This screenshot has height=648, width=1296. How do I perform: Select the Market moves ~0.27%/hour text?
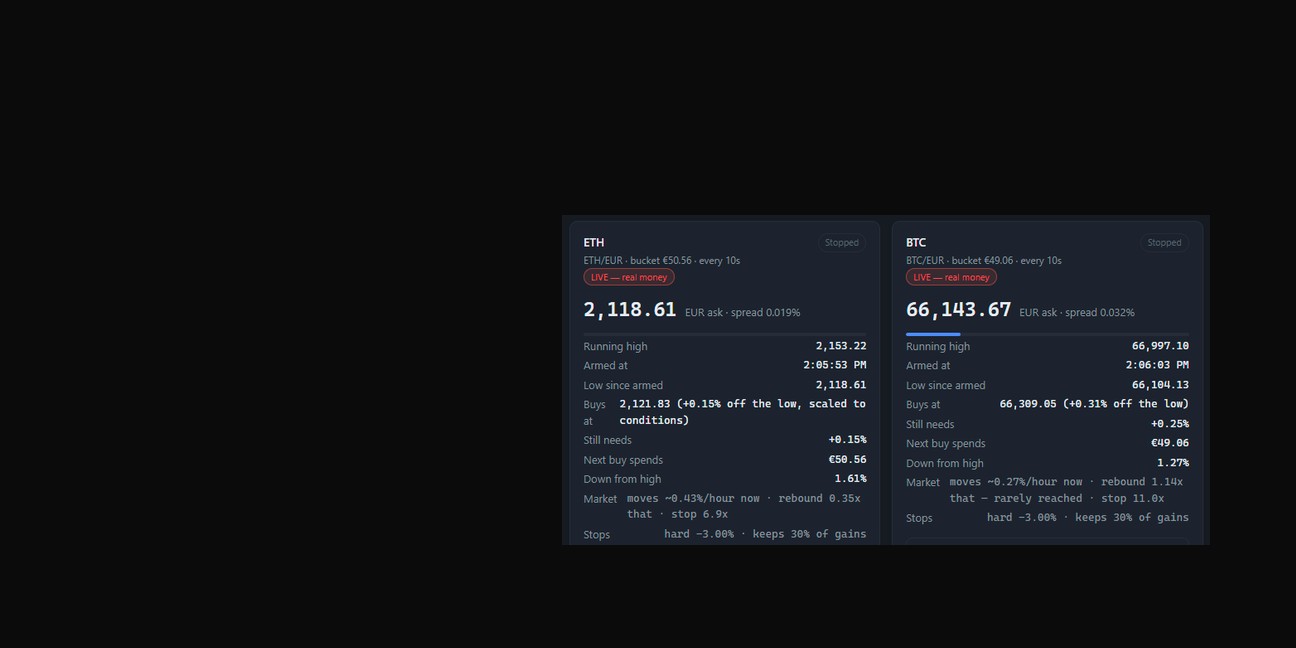pyautogui.click(x=1066, y=490)
